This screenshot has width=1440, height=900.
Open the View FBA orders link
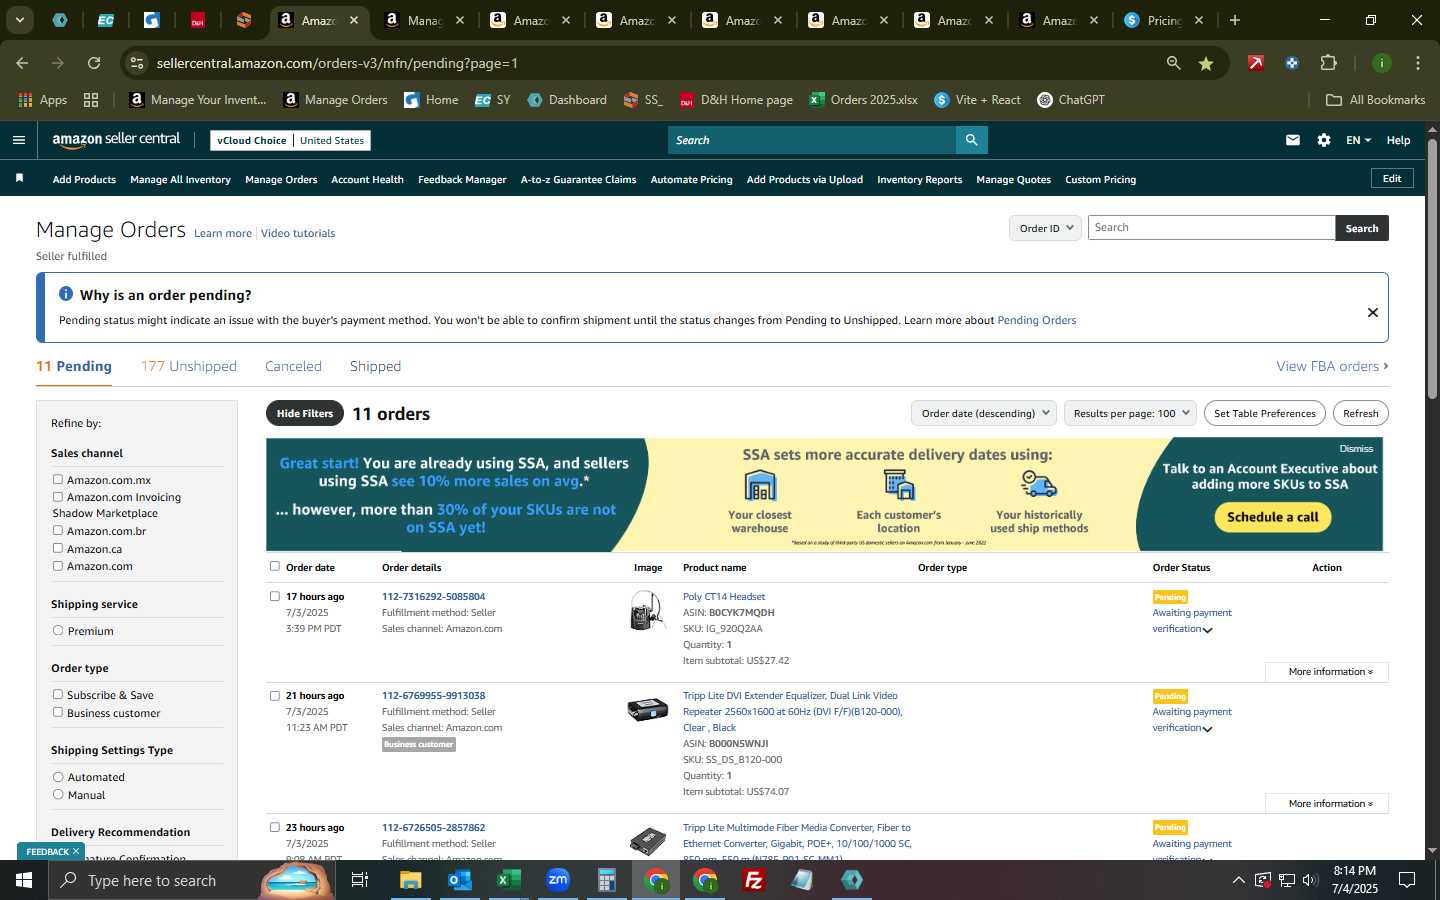click(1332, 366)
